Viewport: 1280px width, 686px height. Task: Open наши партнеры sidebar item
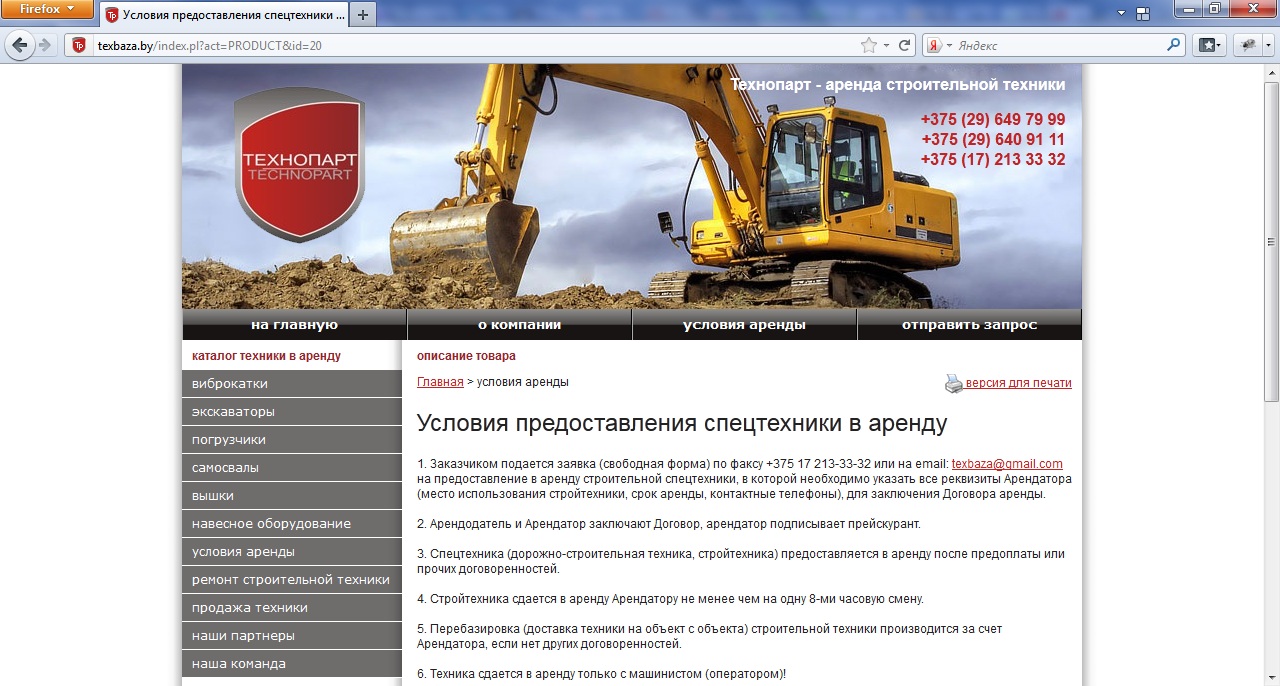point(292,636)
